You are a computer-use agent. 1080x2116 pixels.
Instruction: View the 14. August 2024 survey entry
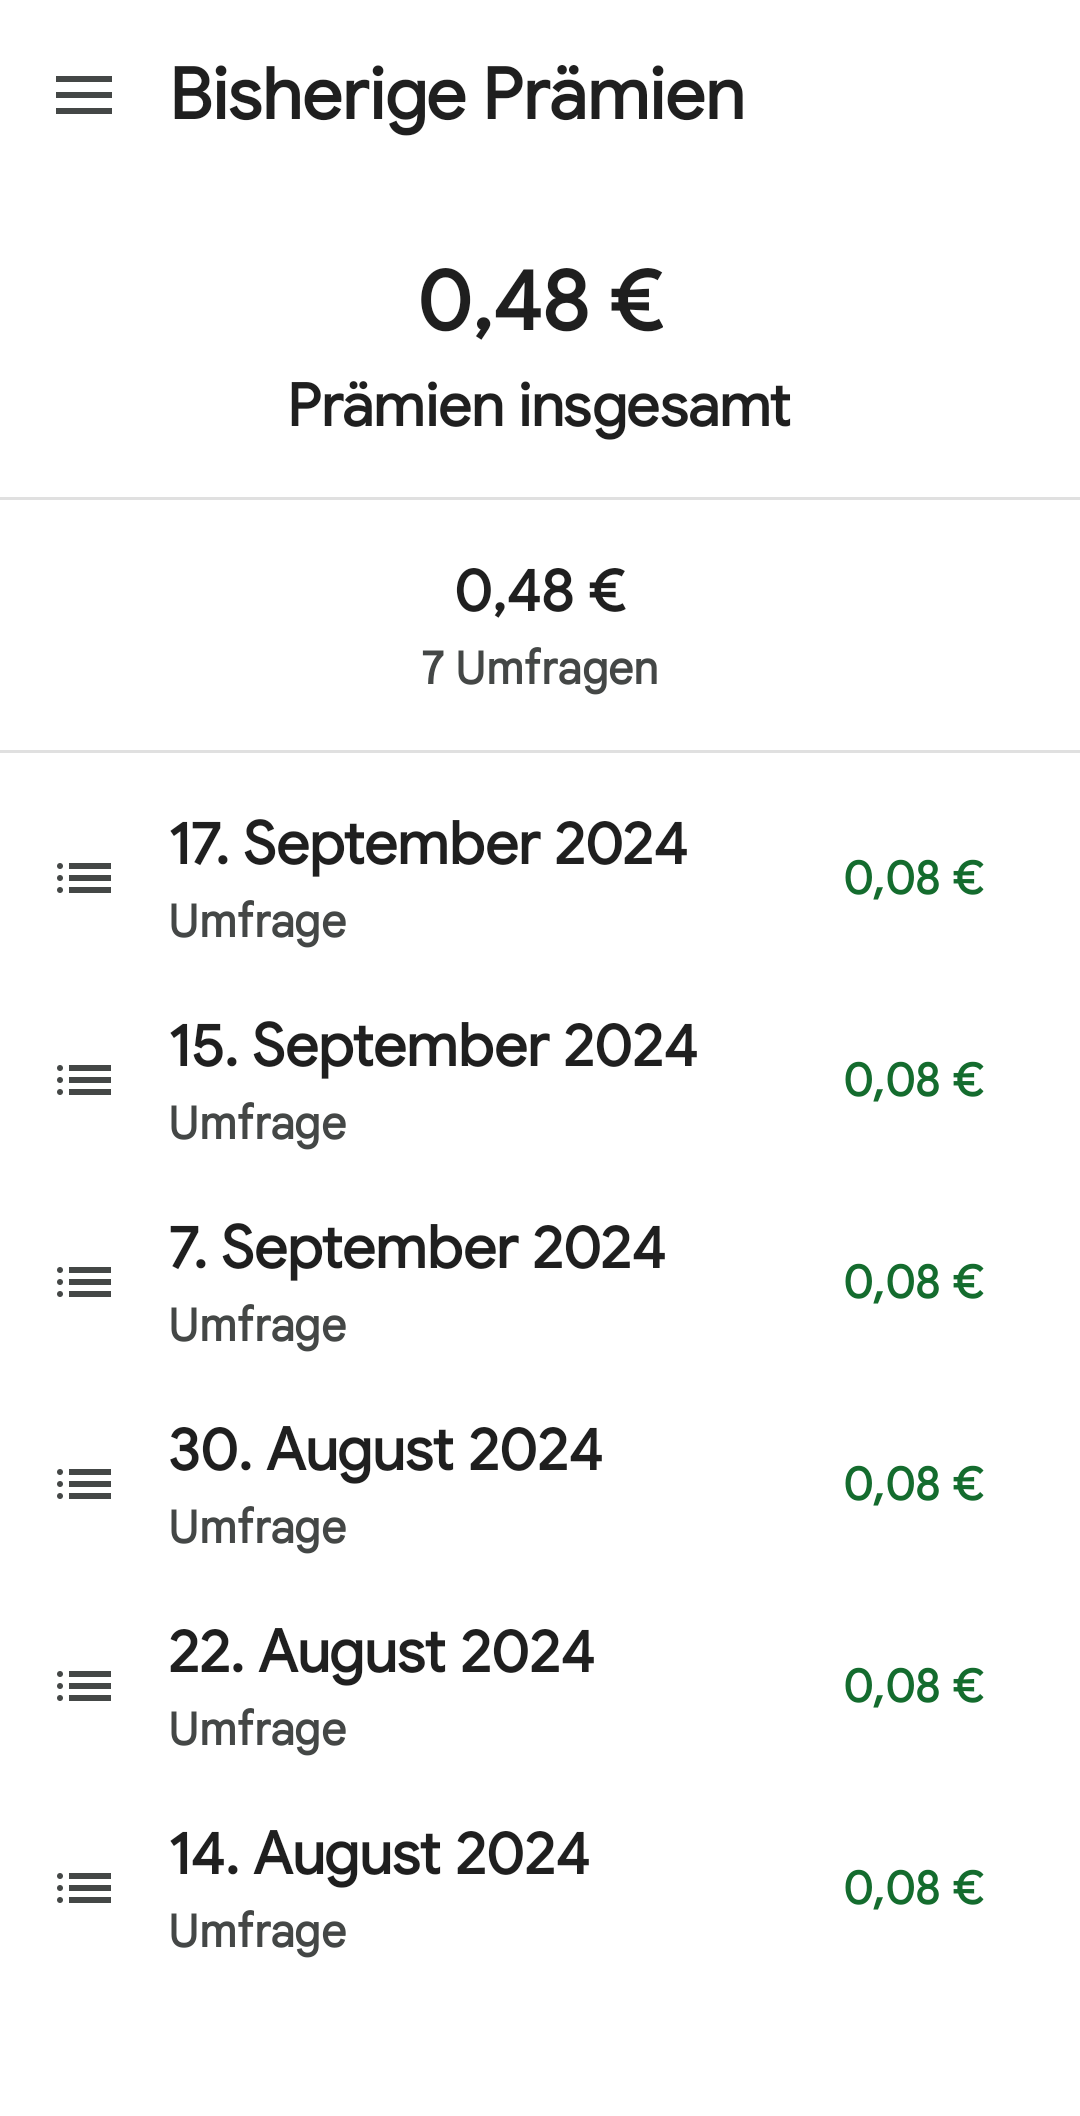point(379,1855)
